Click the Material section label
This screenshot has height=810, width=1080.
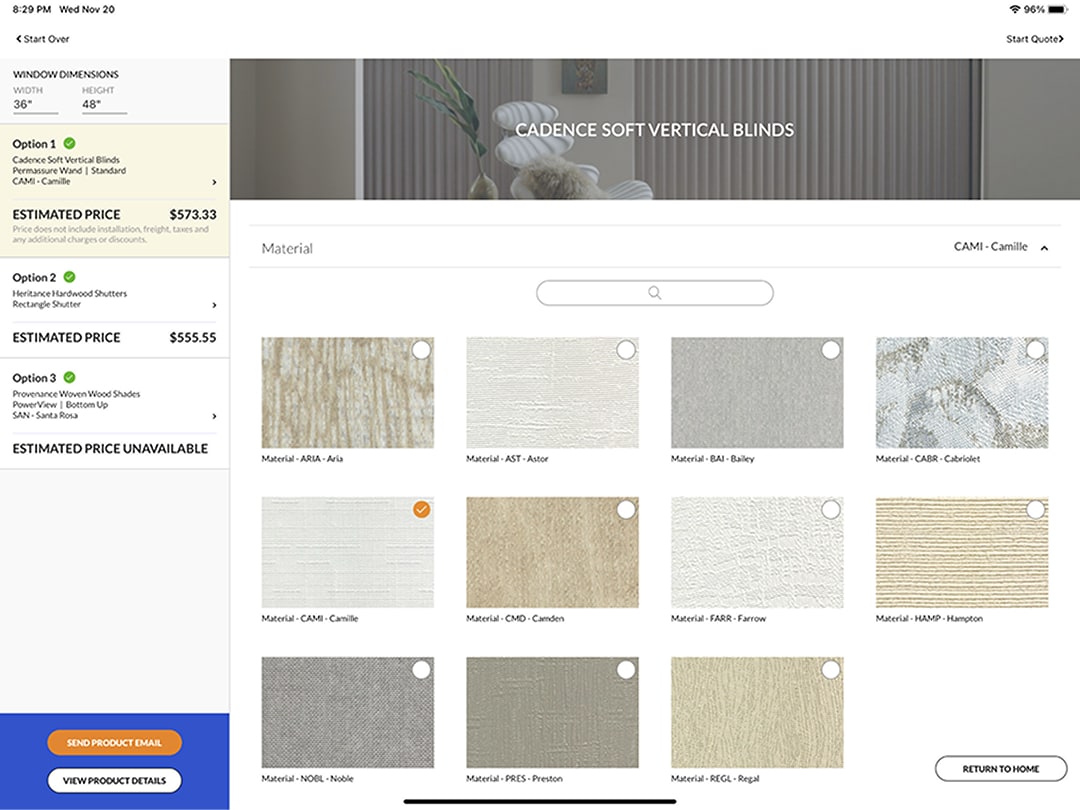(287, 249)
